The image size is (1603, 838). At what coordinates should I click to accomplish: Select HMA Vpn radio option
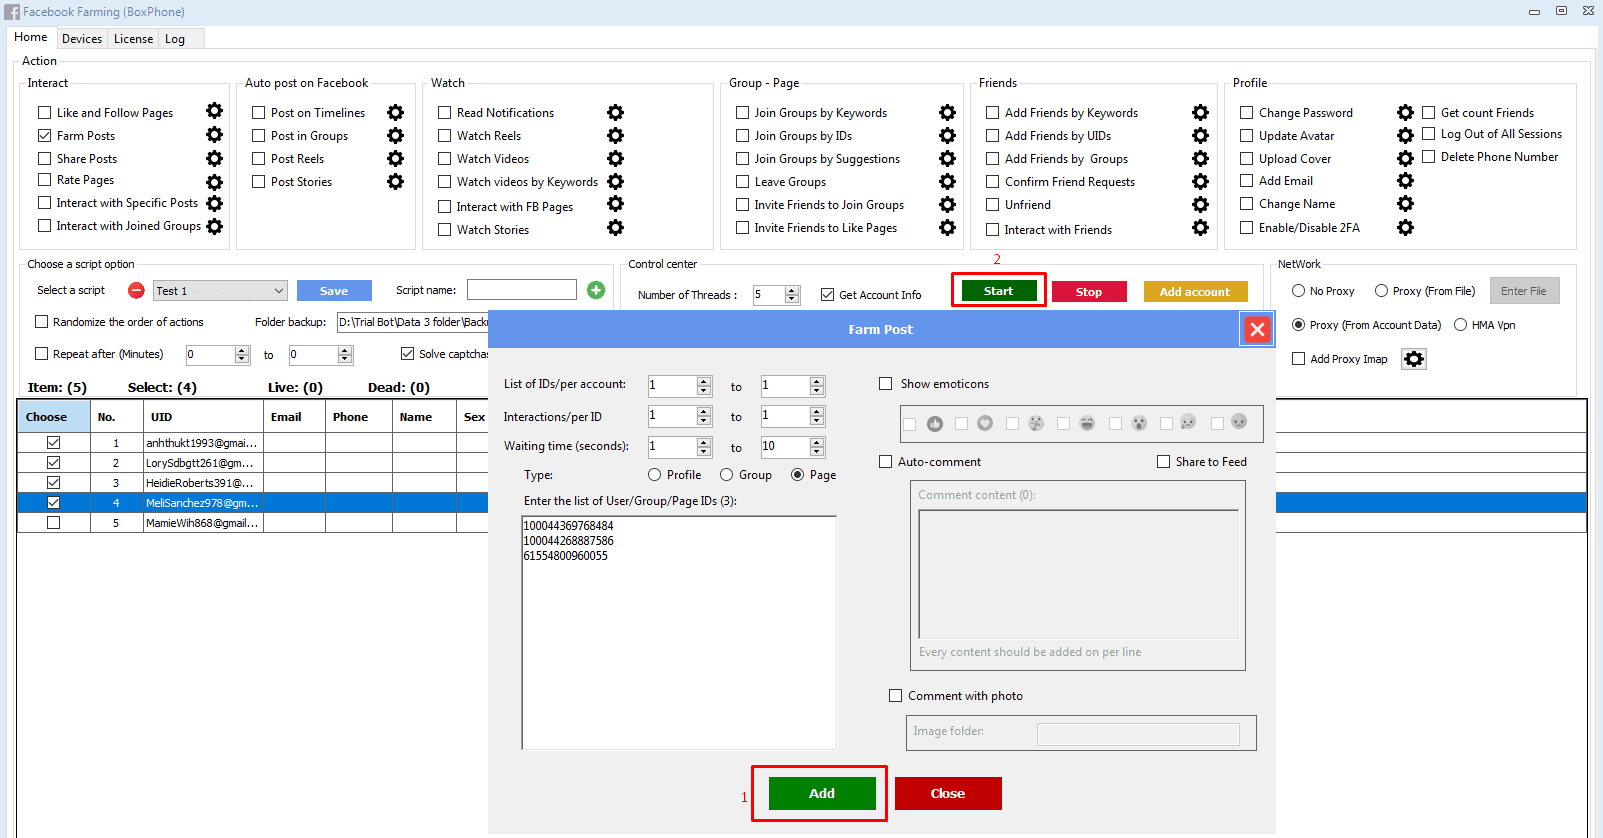tap(1460, 324)
